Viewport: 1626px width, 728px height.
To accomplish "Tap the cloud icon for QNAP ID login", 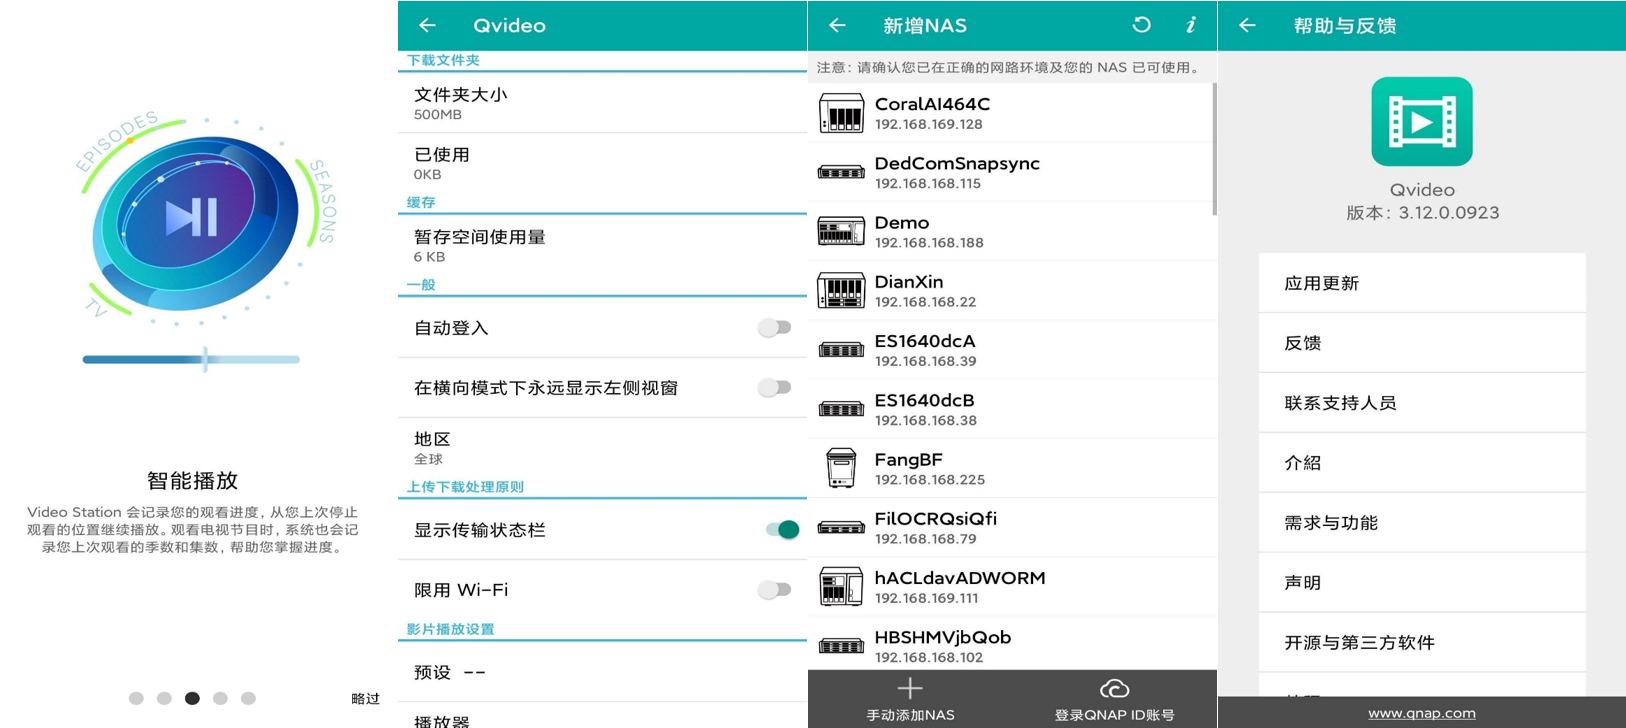I will [x=1114, y=688].
